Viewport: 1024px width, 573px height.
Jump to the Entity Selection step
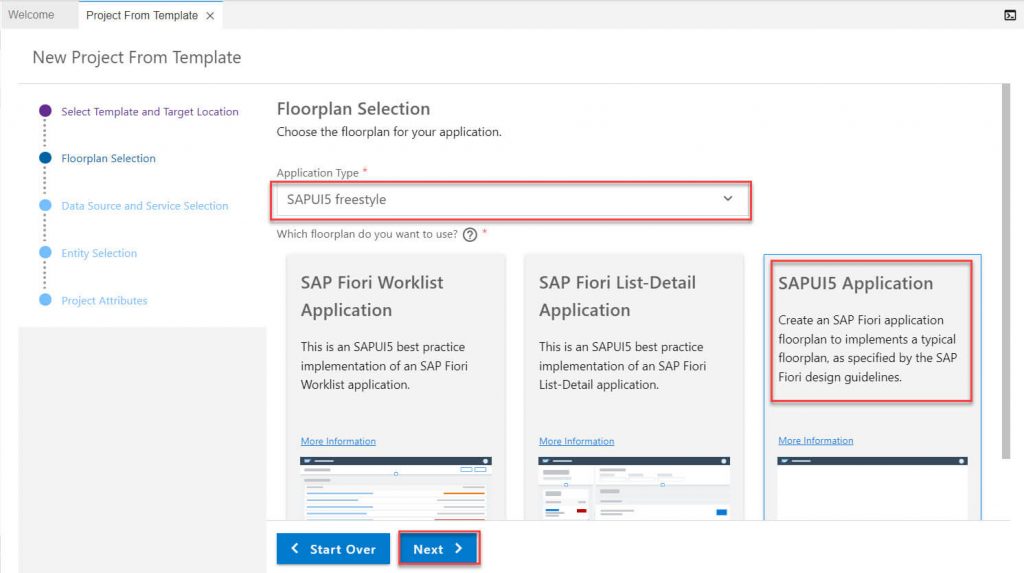(99, 253)
